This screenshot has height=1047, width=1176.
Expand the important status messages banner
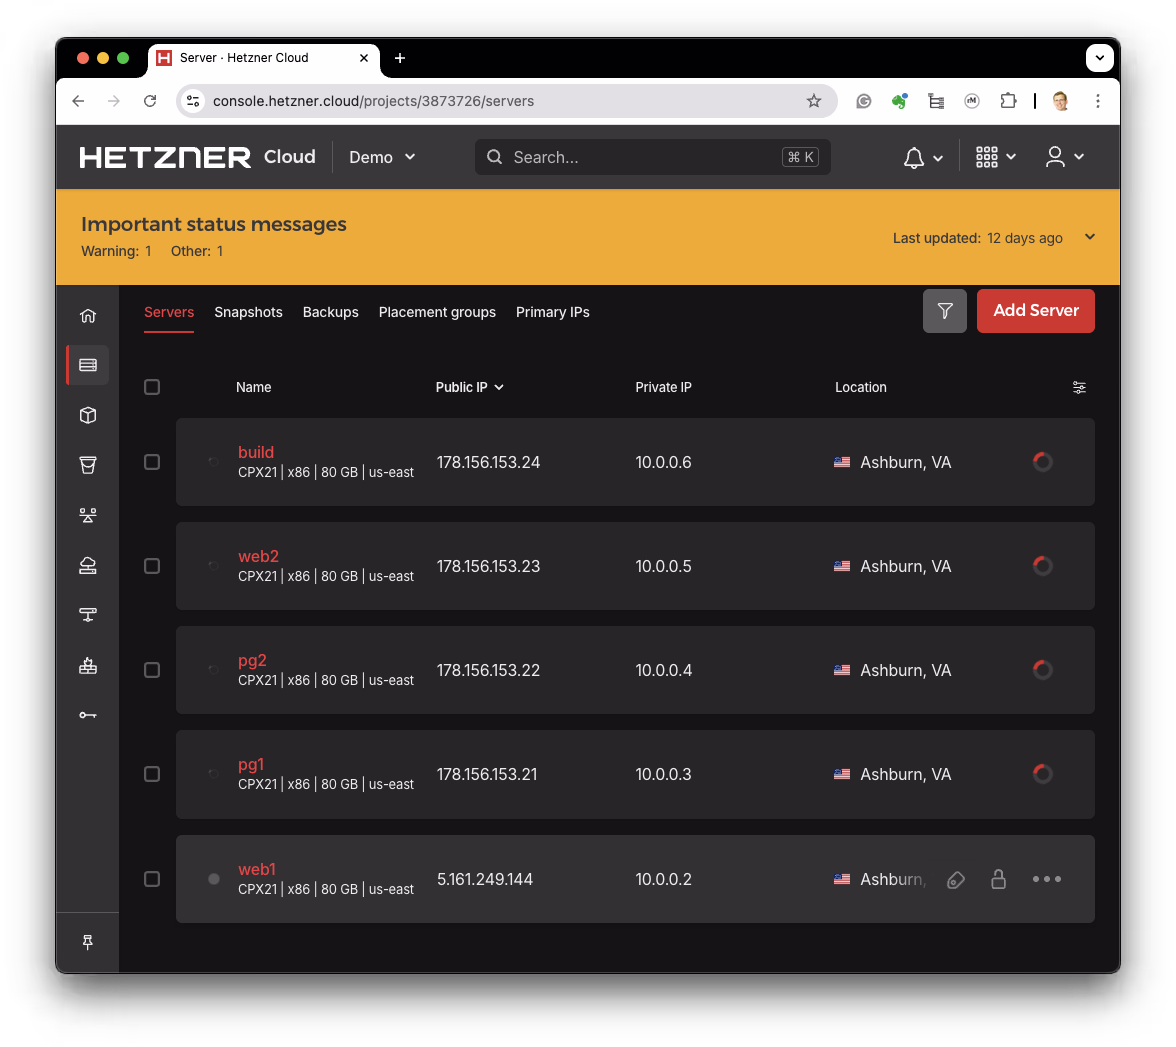point(1090,237)
